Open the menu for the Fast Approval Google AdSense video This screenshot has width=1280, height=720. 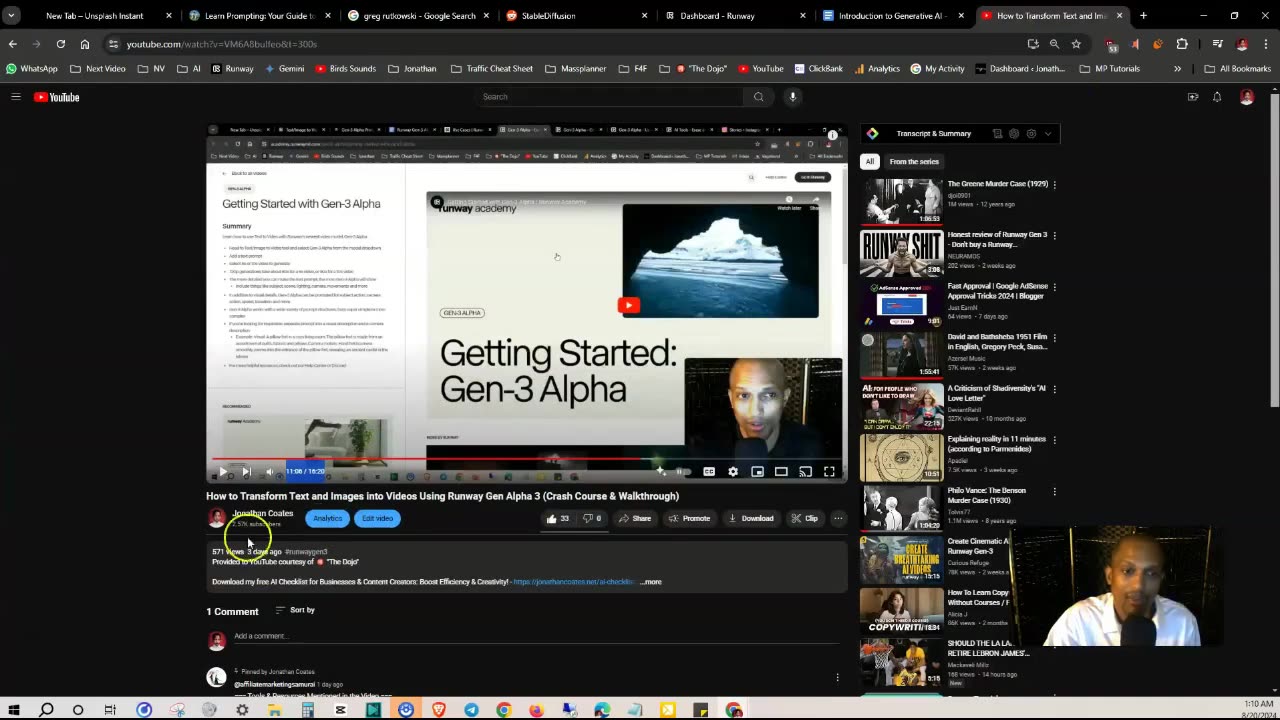(1054, 287)
